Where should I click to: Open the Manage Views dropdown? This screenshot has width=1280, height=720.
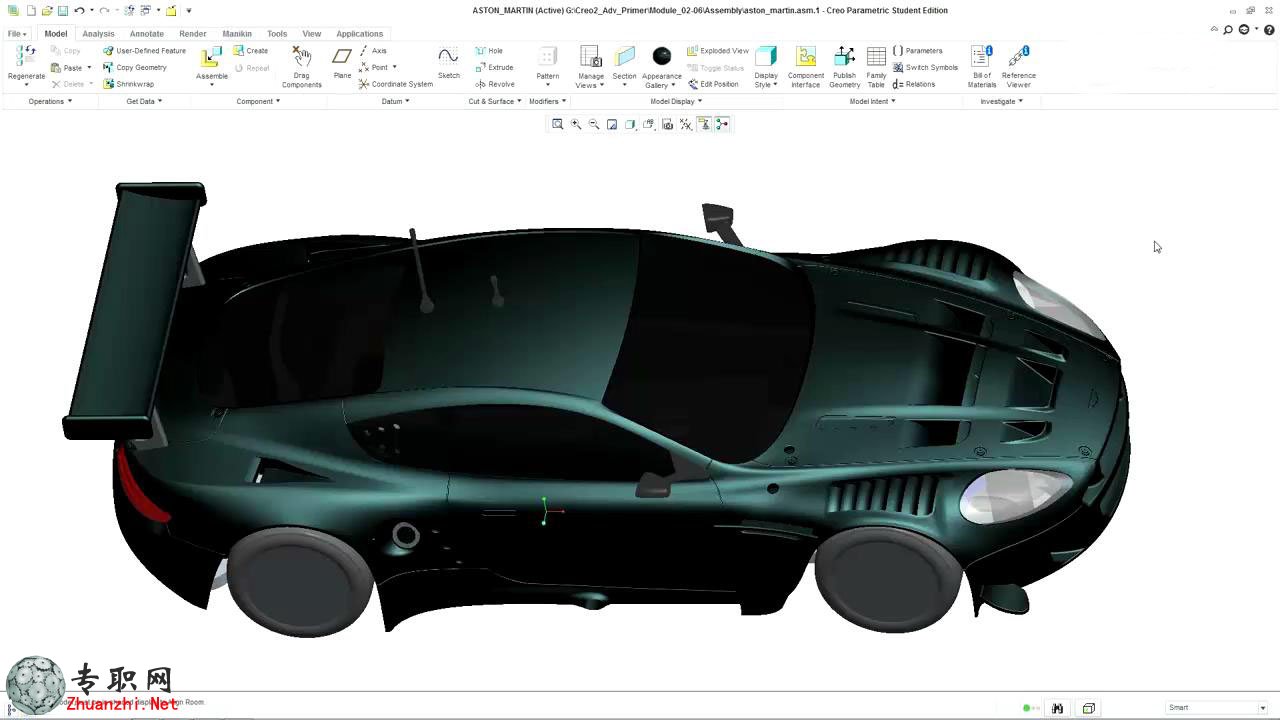[590, 80]
